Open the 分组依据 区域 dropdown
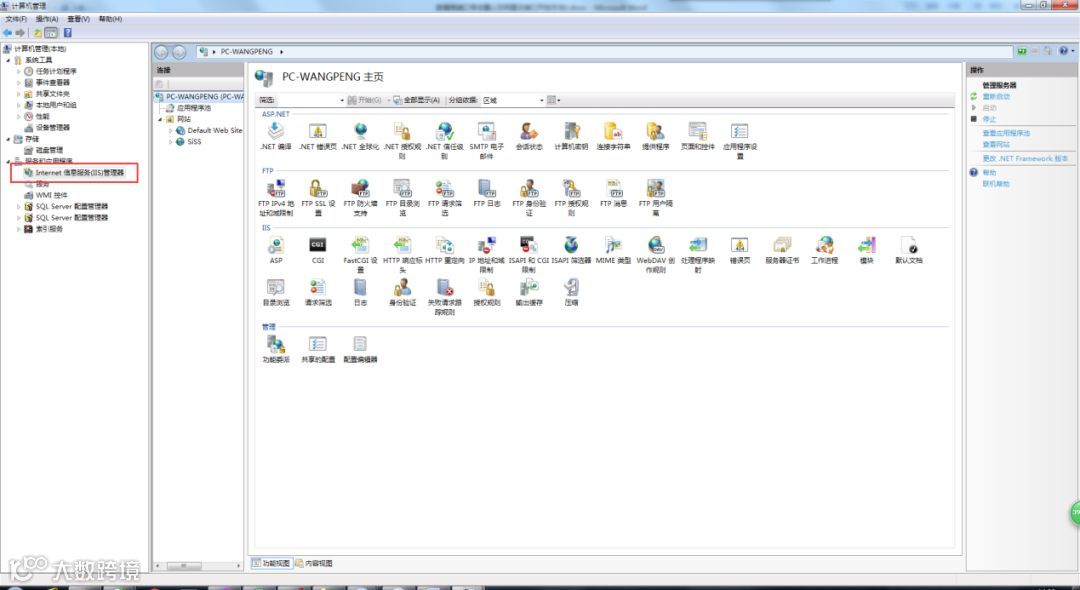The height and width of the screenshot is (590, 1080). pos(513,101)
